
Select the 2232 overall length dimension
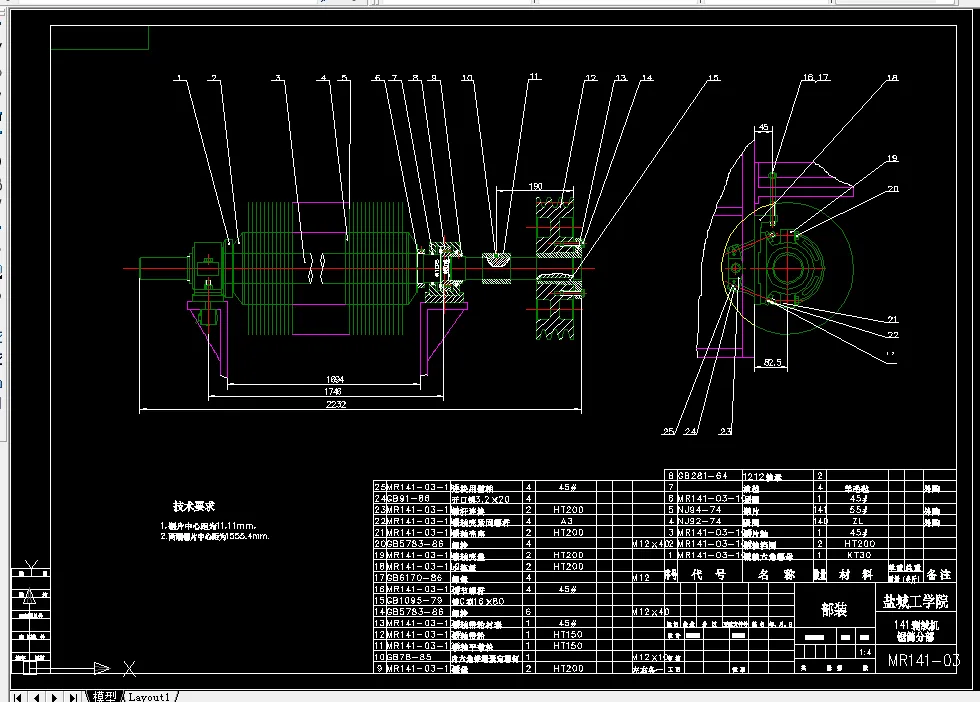(336, 404)
